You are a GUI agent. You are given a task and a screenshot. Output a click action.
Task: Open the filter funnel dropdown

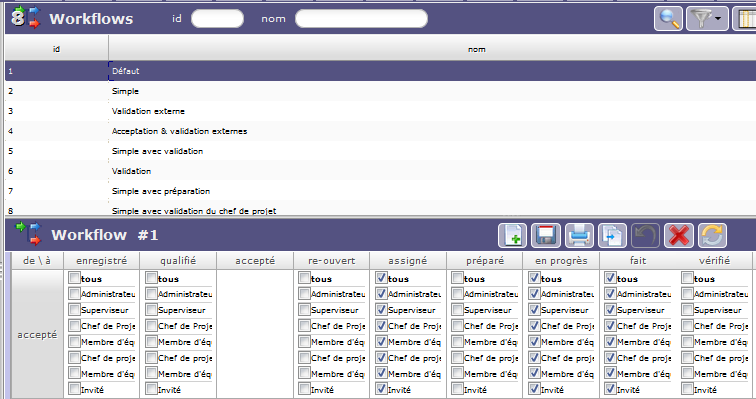(x=707, y=19)
